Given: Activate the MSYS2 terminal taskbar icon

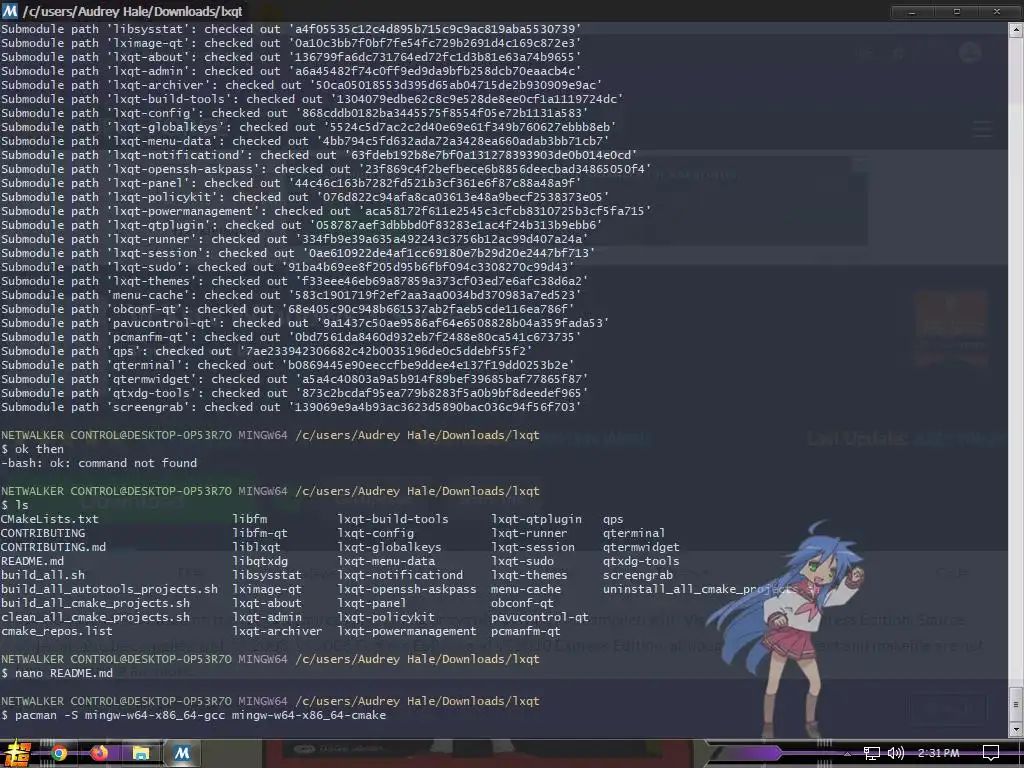Looking at the screenshot, I should coord(182,753).
